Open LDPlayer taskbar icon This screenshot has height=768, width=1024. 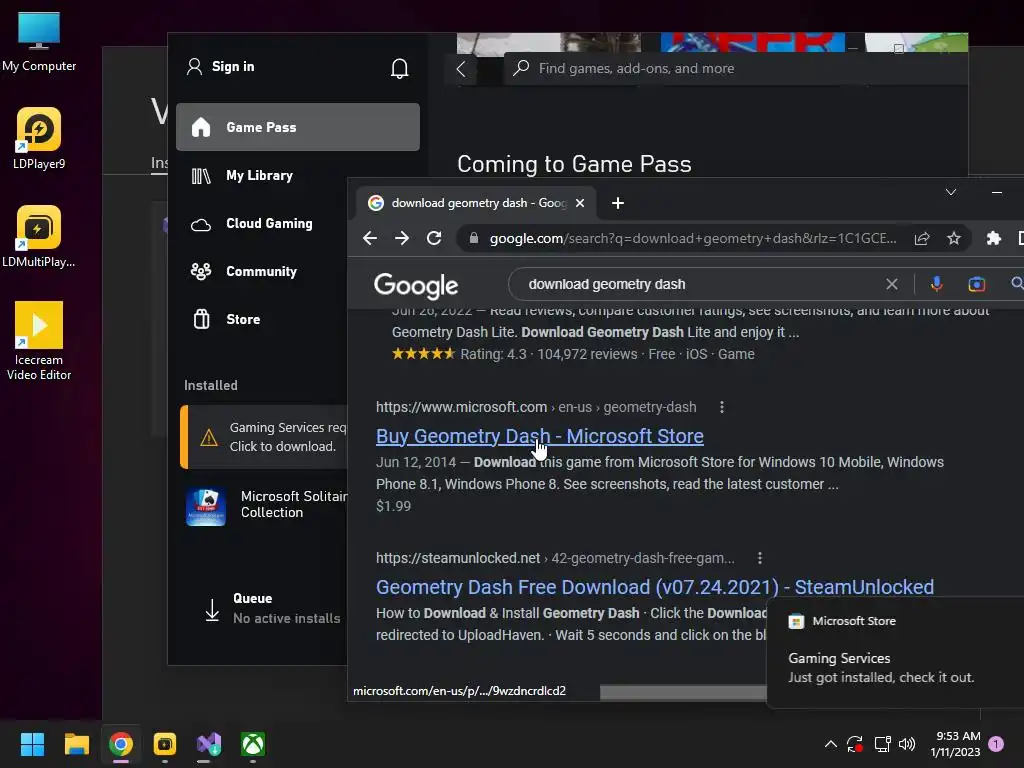[165, 744]
